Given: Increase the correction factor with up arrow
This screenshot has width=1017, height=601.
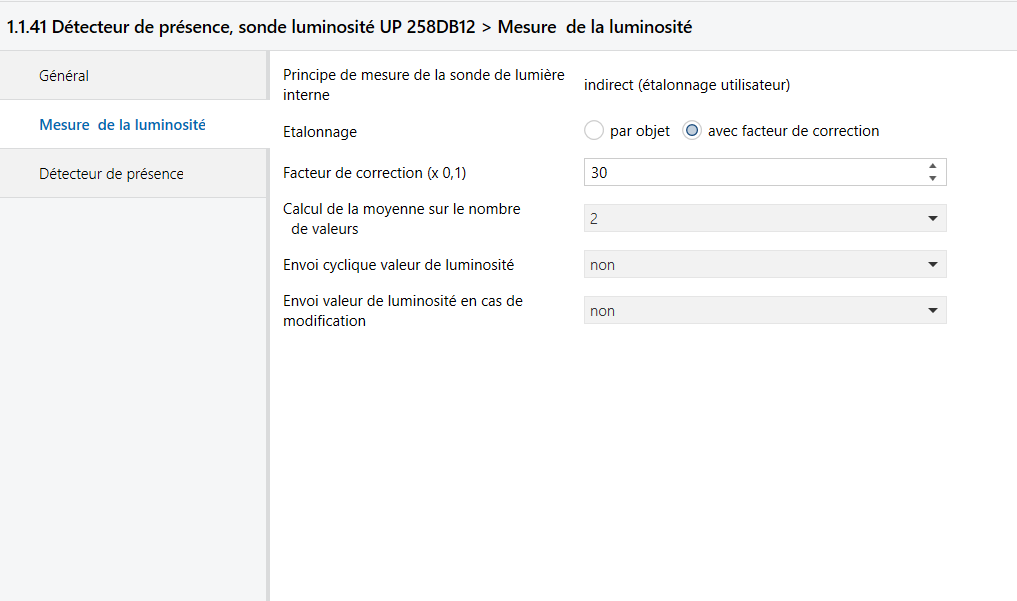Looking at the screenshot, I should pyautogui.click(x=932, y=167).
